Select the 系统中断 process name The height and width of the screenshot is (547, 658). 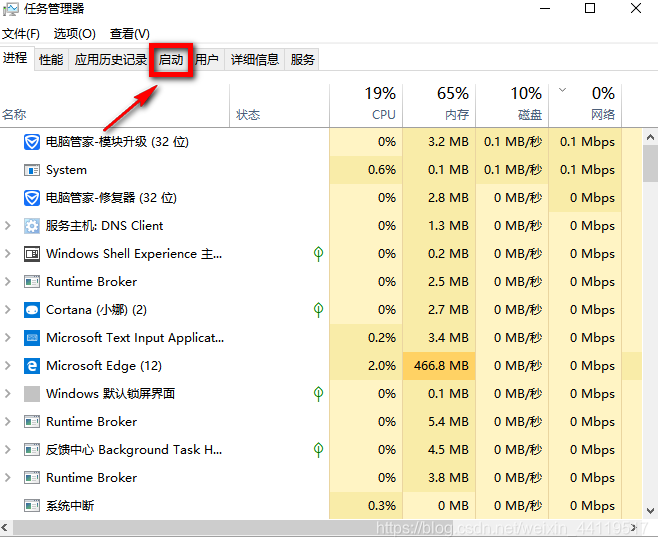pyautogui.click(x=70, y=506)
